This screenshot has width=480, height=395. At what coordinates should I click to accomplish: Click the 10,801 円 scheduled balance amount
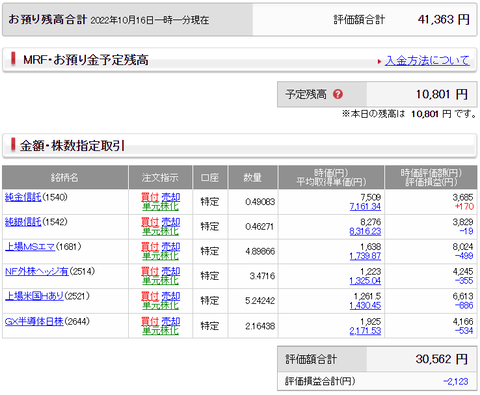(x=442, y=94)
